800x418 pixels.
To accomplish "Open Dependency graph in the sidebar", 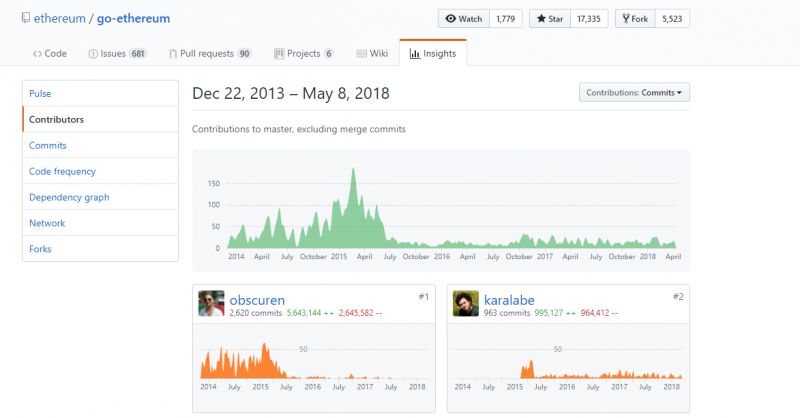I will click(101, 197).
